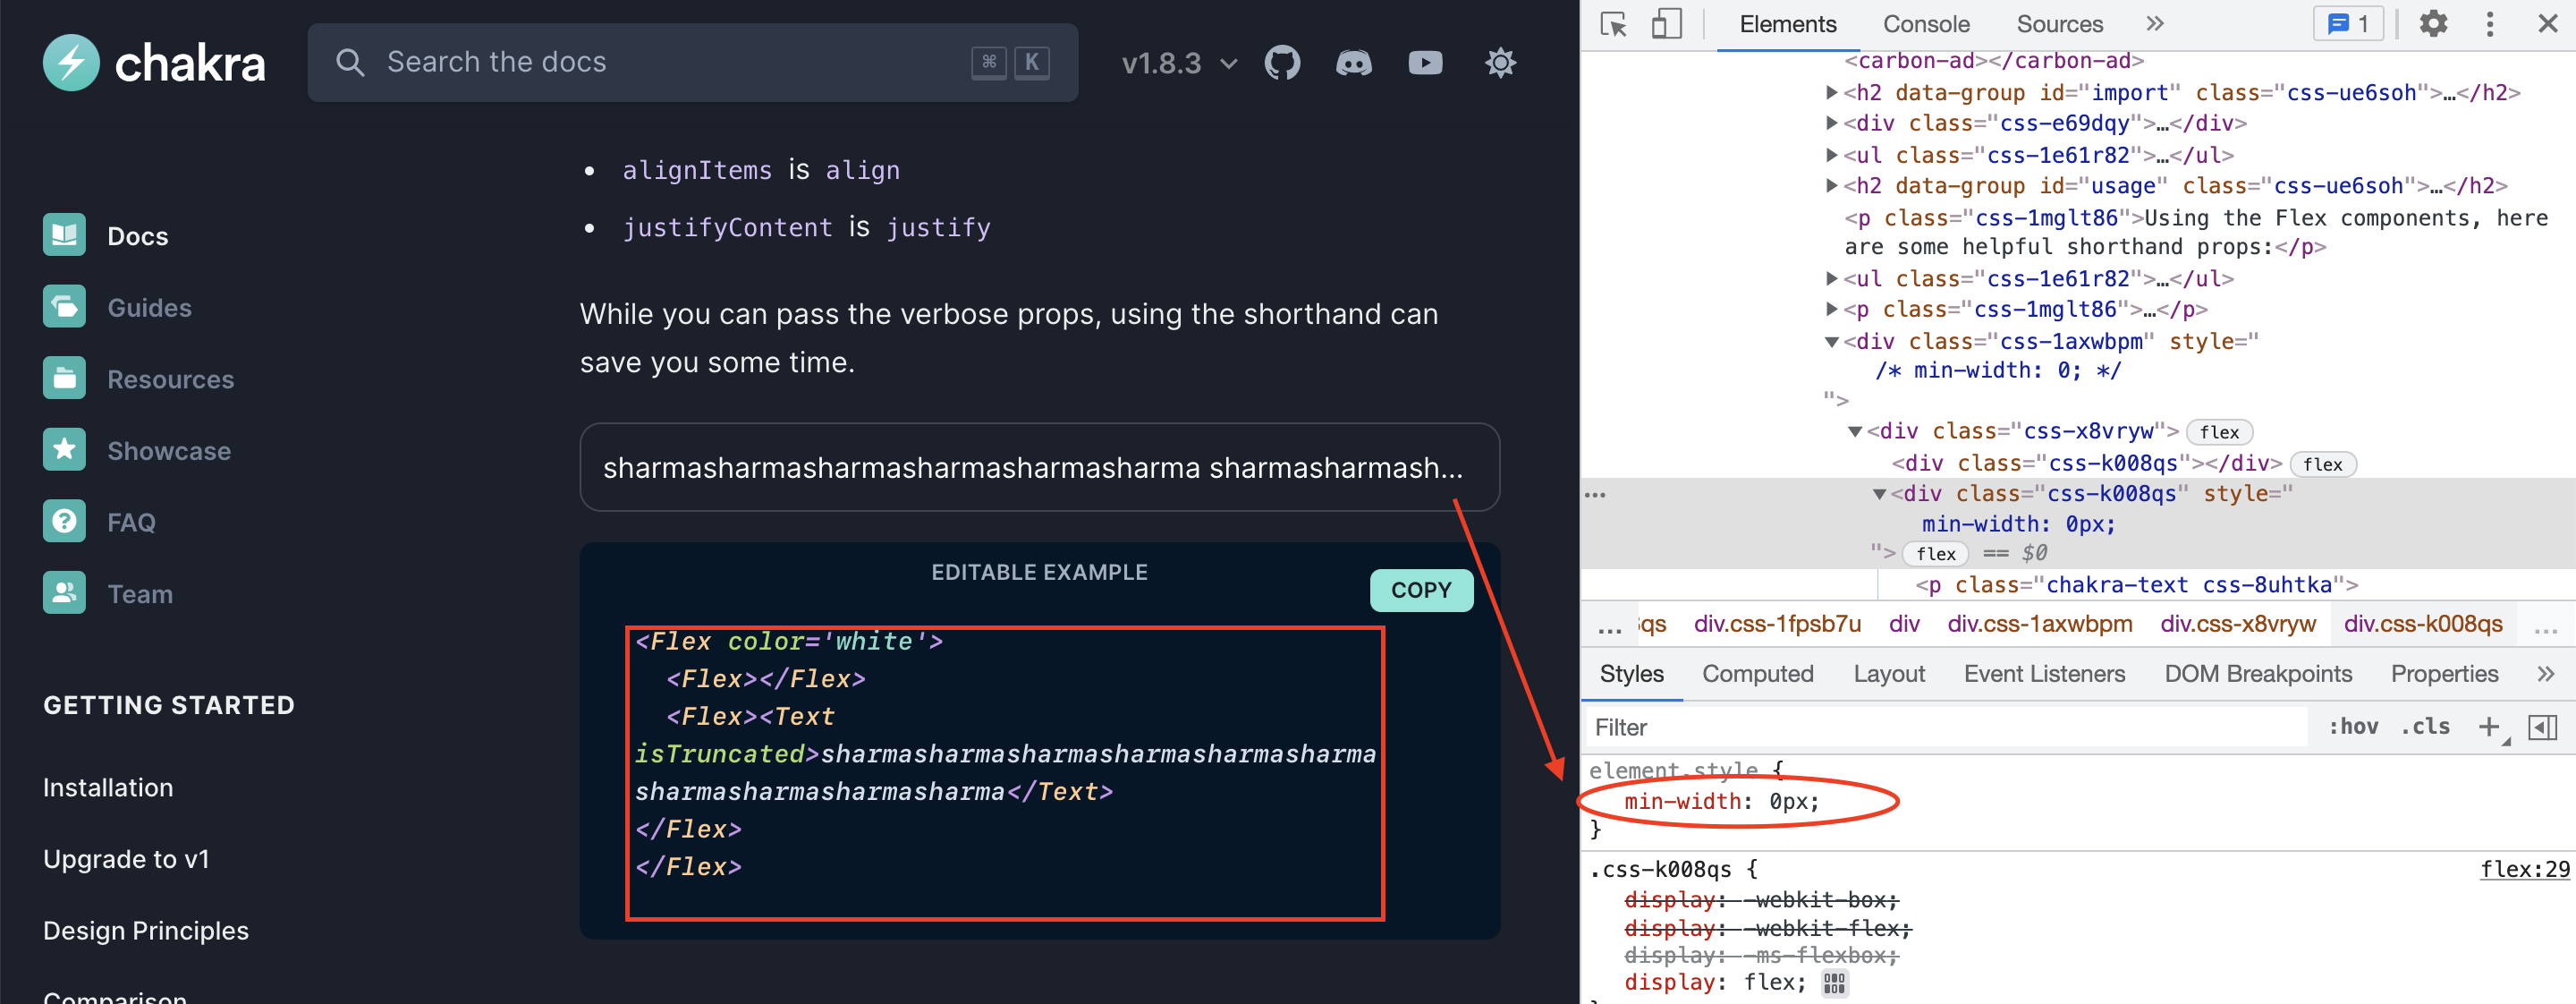Open the v1.8.3 version dropdown
This screenshot has height=1004, width=2576.
(1178, 62)
